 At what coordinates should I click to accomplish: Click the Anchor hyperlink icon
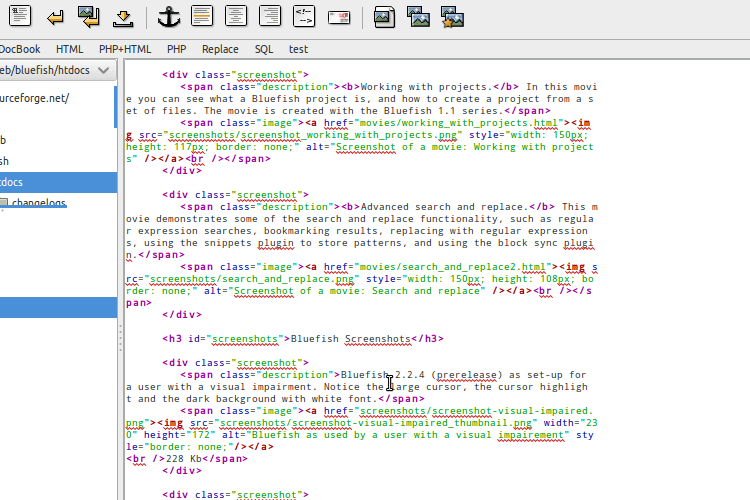[x=168, y=15]
